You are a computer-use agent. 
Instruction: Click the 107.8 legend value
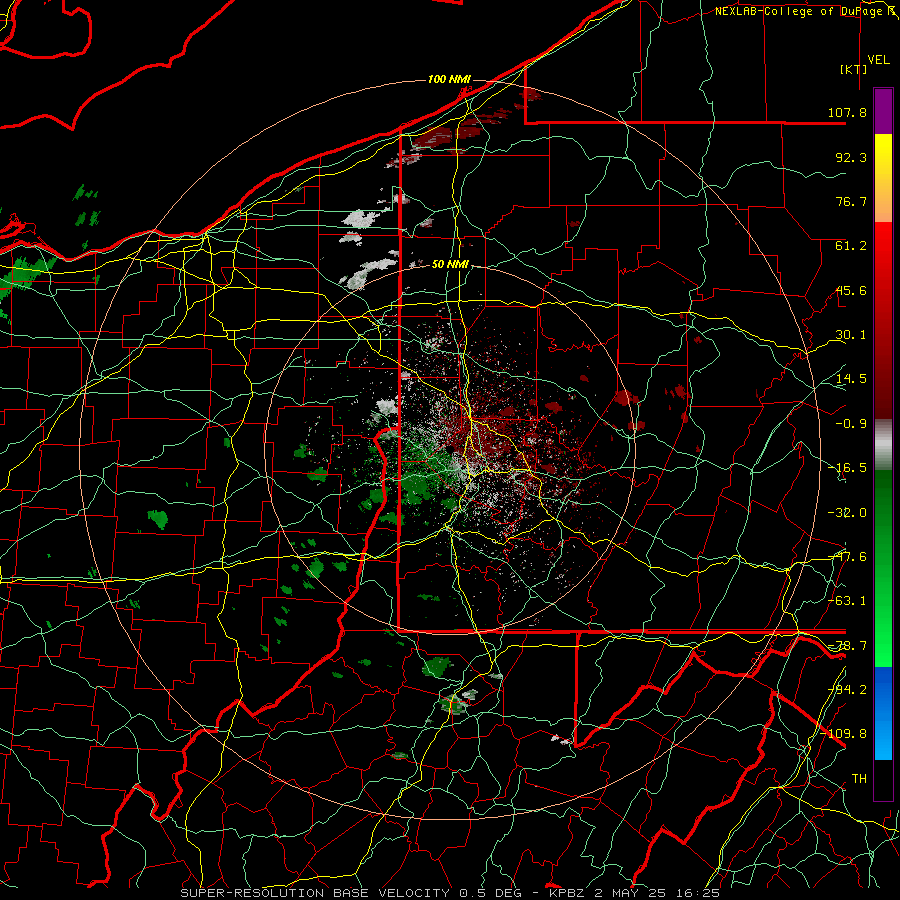pos(847,112)
